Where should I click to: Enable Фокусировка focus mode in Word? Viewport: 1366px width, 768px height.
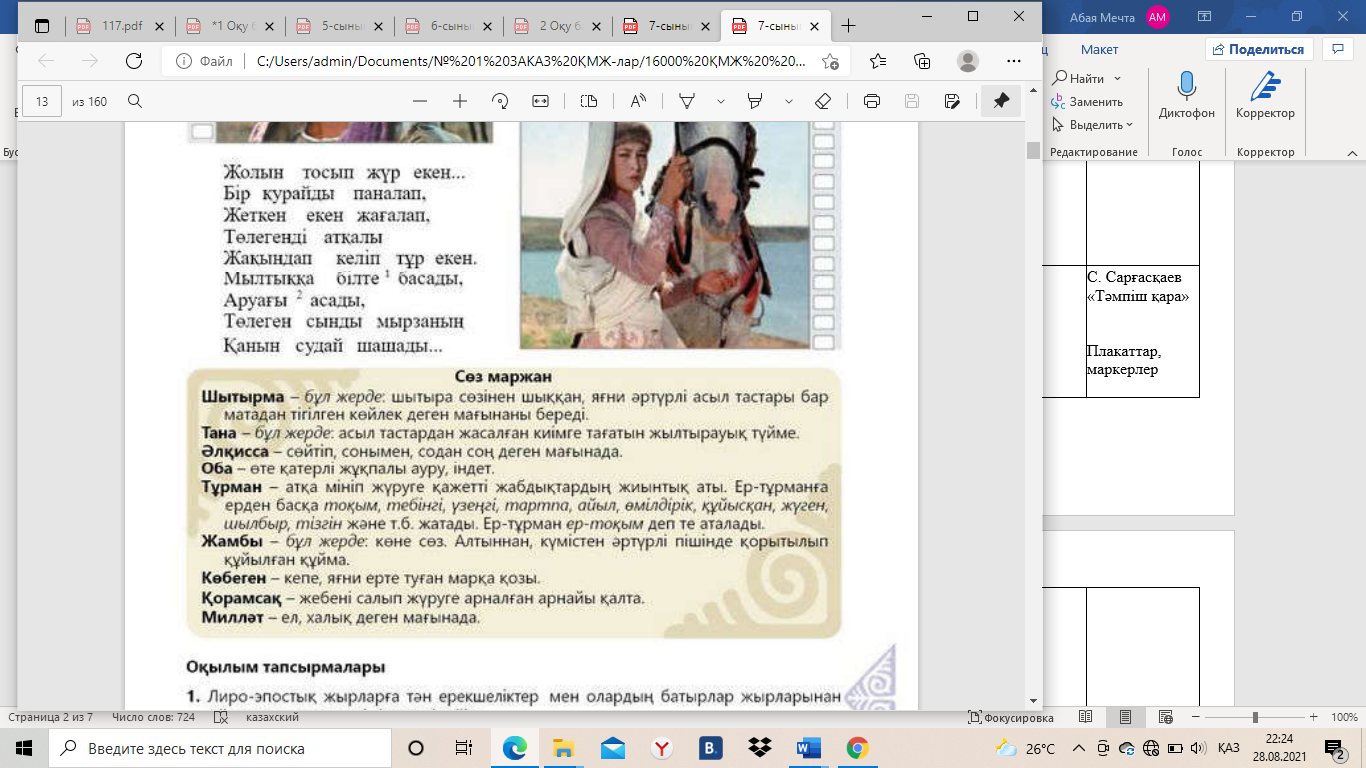[1011, 718]
